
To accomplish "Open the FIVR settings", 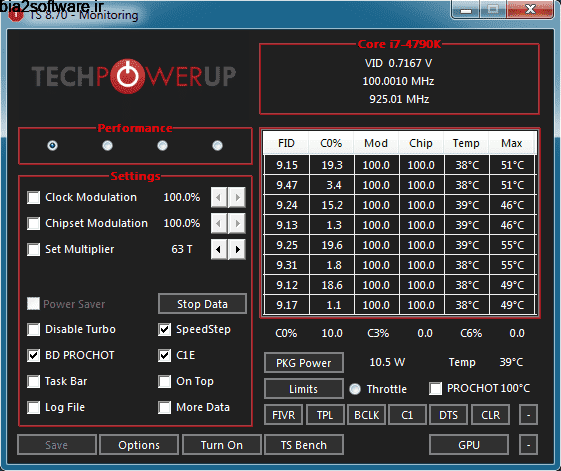I will tap(283, 415).
